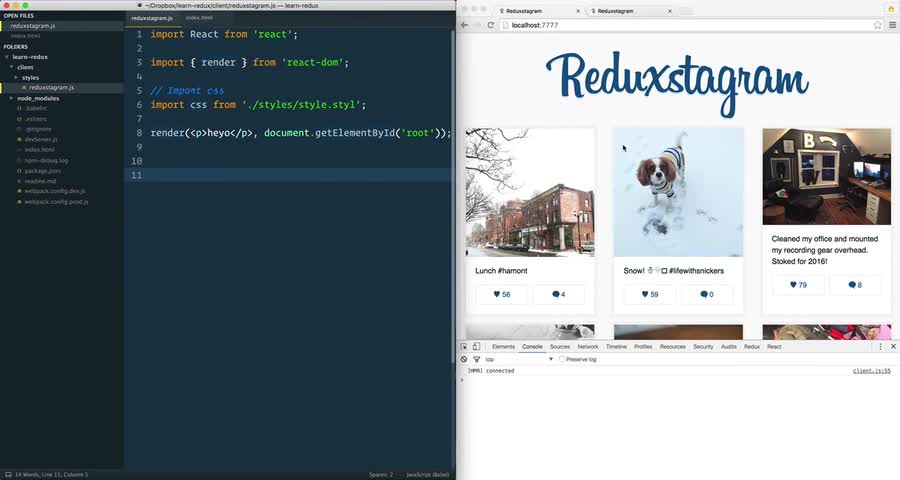The width and height of the screenshot is (900, 480).
Task: Switch to the Elements DevTools tab
Action: point(503,347)
